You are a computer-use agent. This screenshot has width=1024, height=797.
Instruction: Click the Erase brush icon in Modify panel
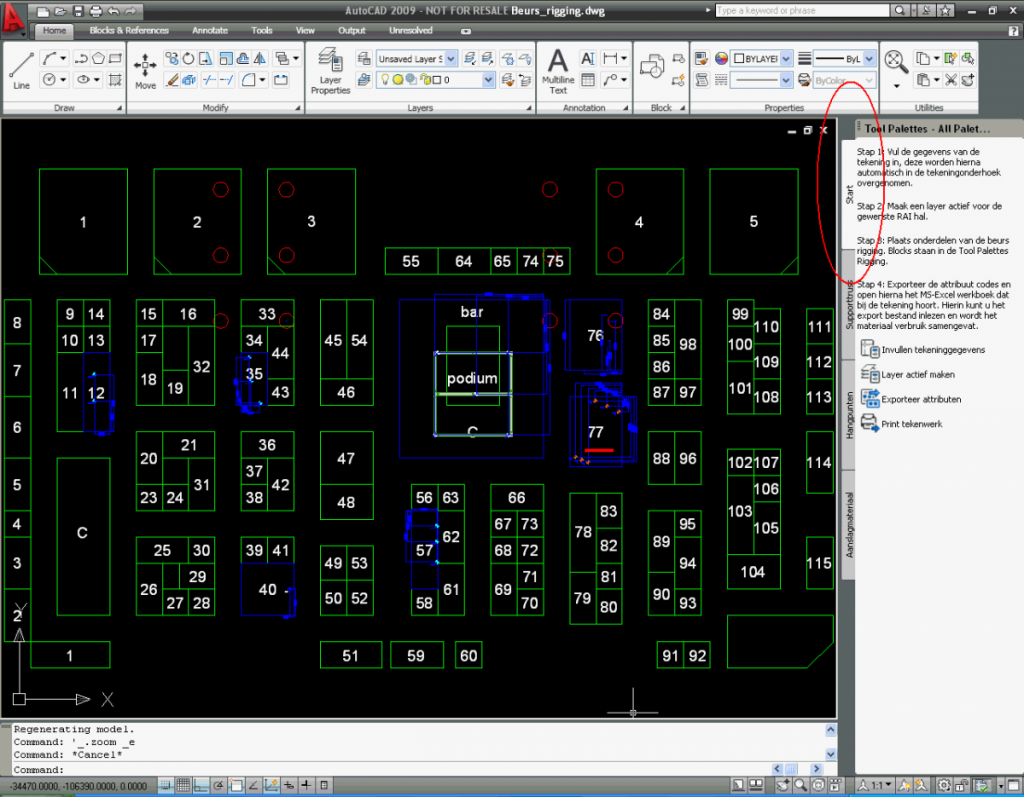(172, 78)
